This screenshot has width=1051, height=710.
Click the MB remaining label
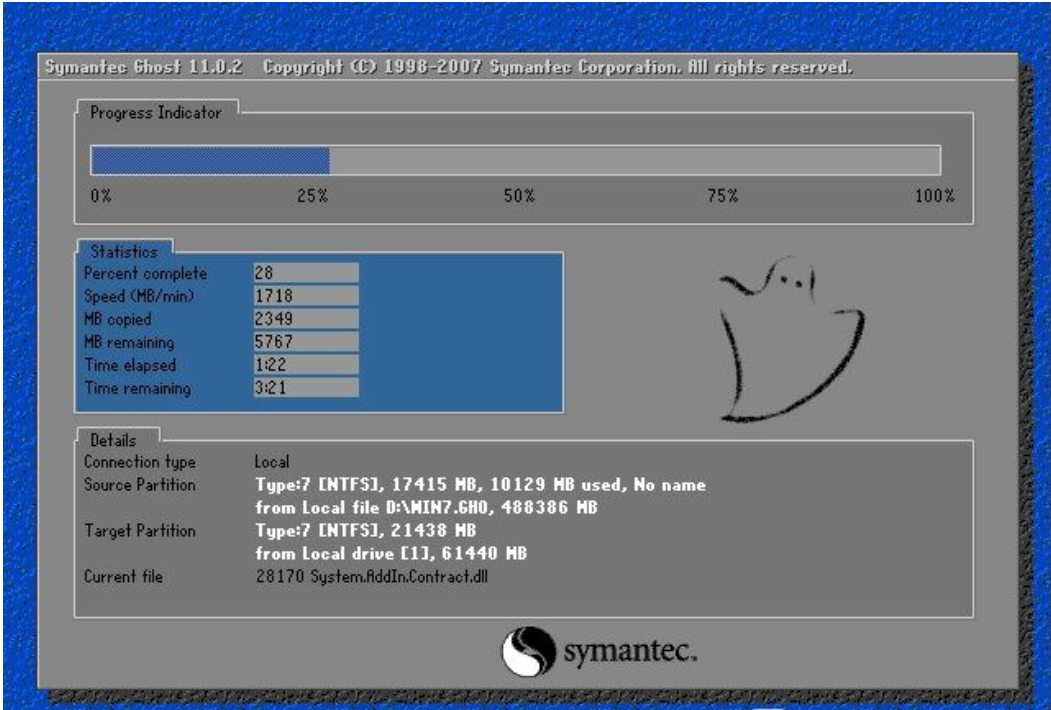[129, 342]
